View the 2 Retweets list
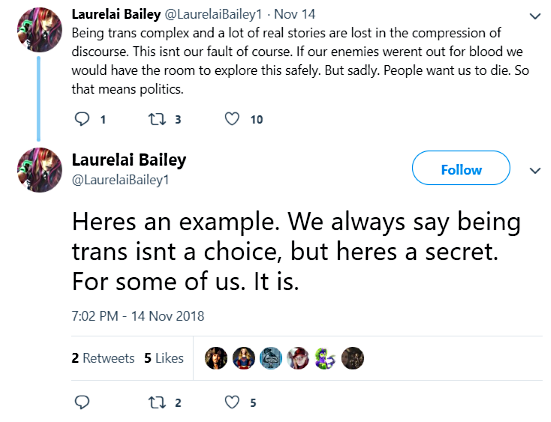 point(103,358)
